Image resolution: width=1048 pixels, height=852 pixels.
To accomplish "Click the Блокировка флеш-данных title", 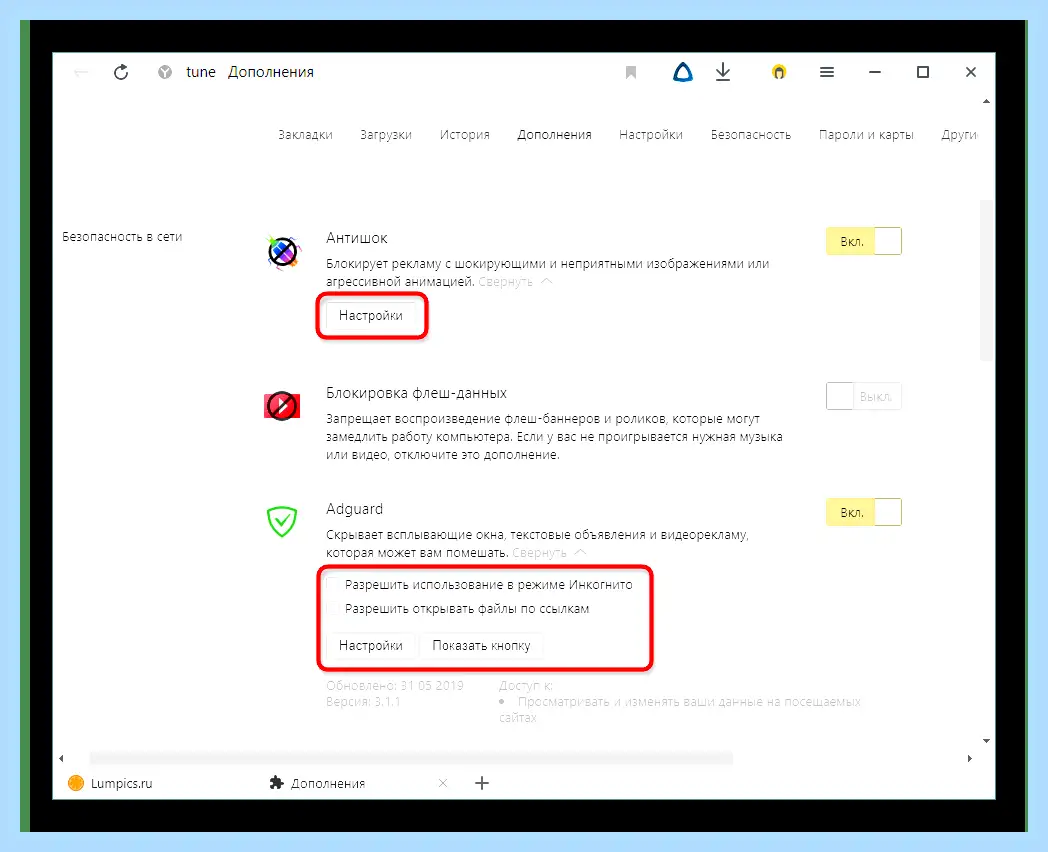I will point(416,393).
